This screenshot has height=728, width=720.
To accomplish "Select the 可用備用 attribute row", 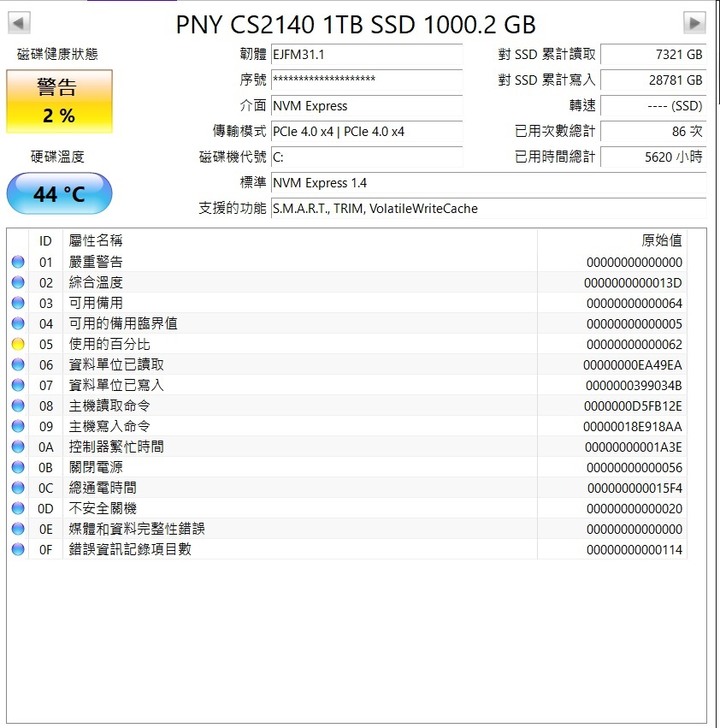I will (347, 303).
